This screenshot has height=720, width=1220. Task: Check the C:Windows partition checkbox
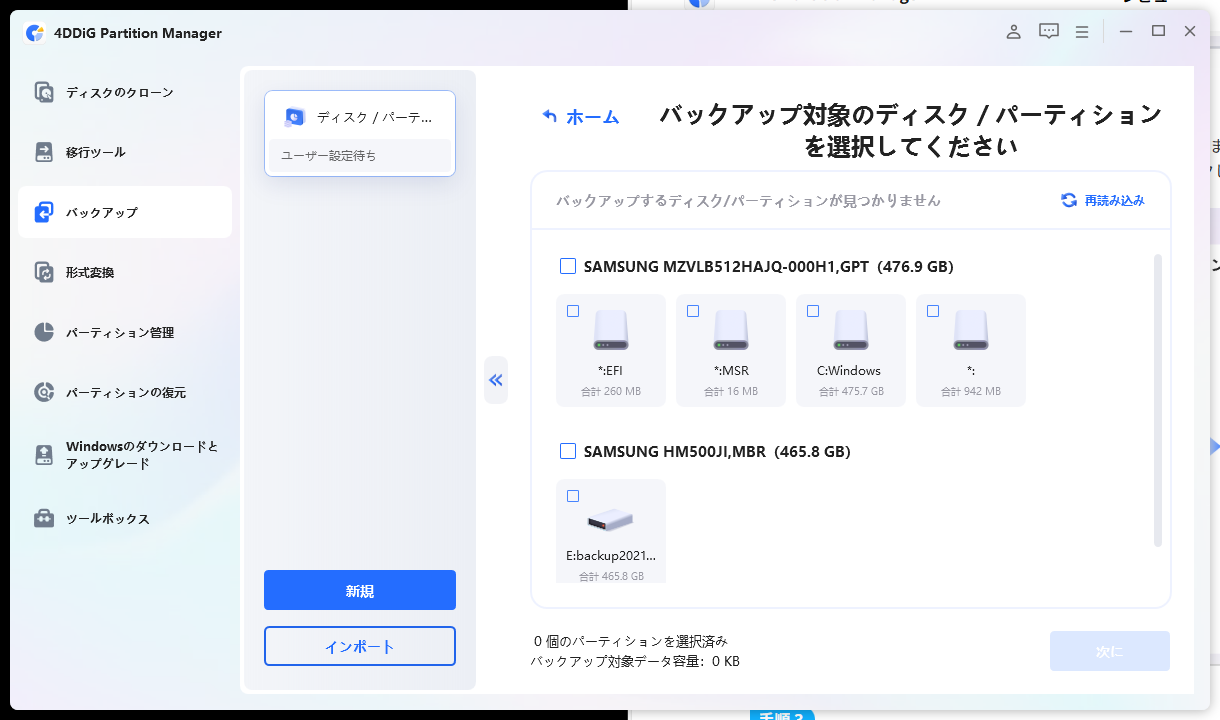tap(813, 311)
